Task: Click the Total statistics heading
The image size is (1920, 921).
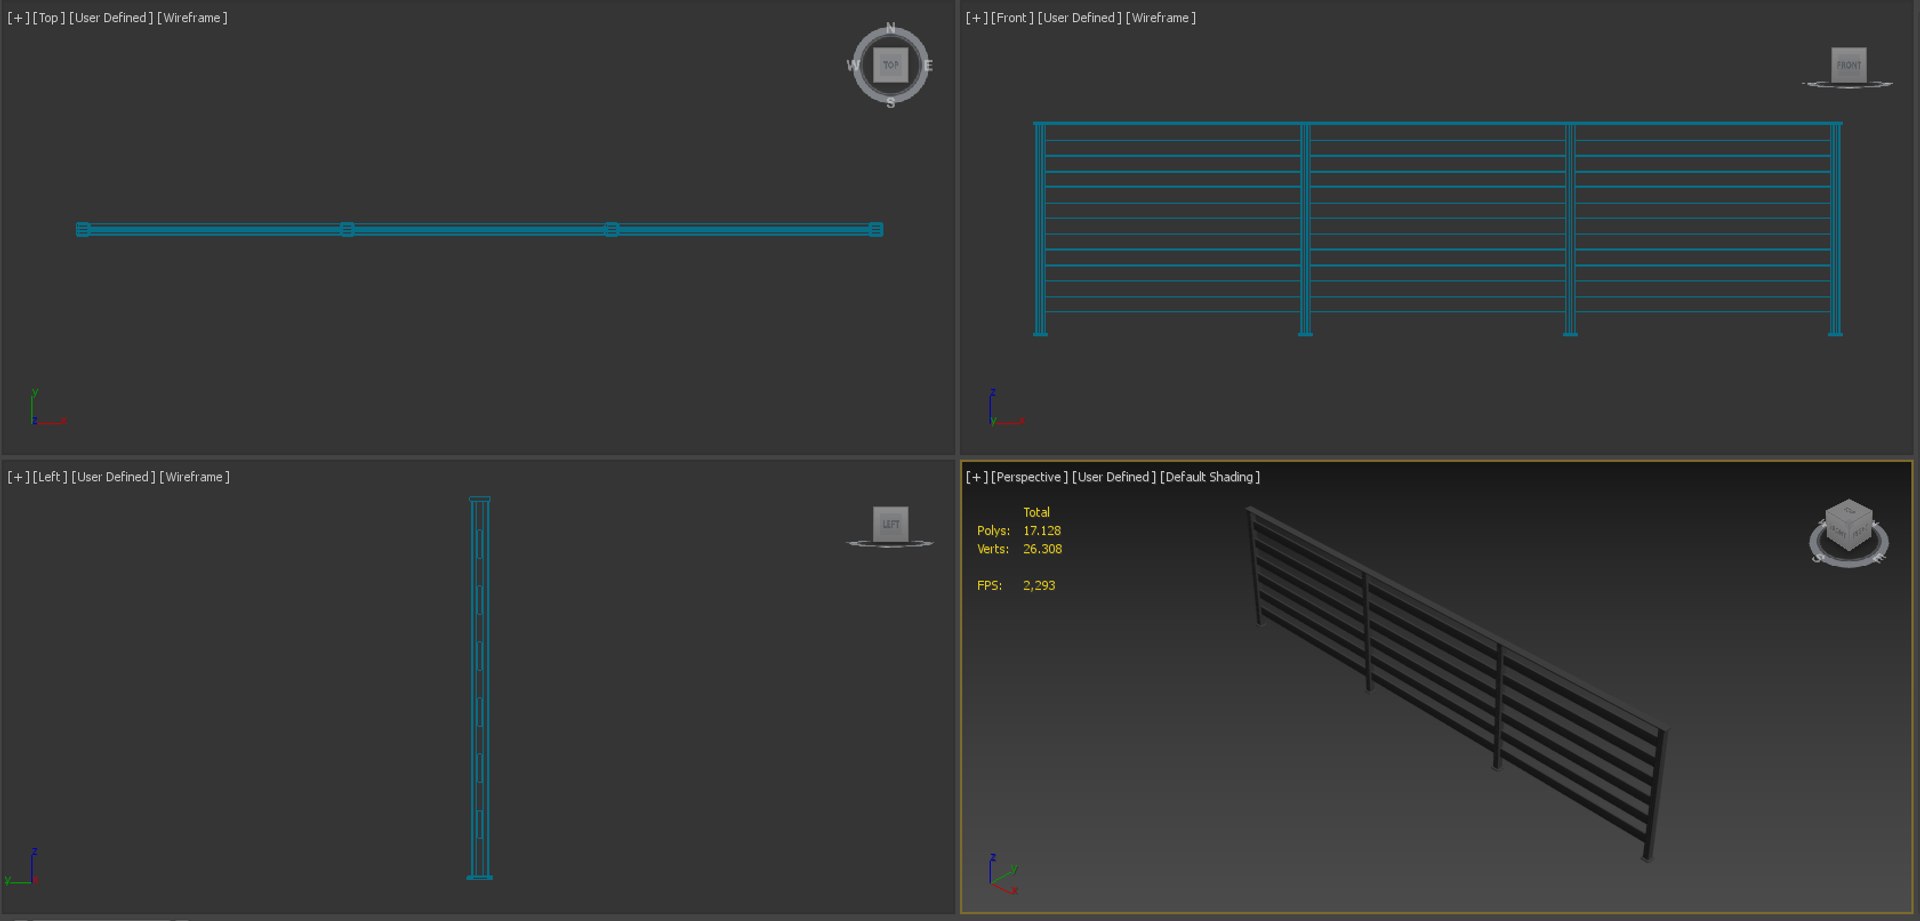Action: click(x=1036, y=512)
